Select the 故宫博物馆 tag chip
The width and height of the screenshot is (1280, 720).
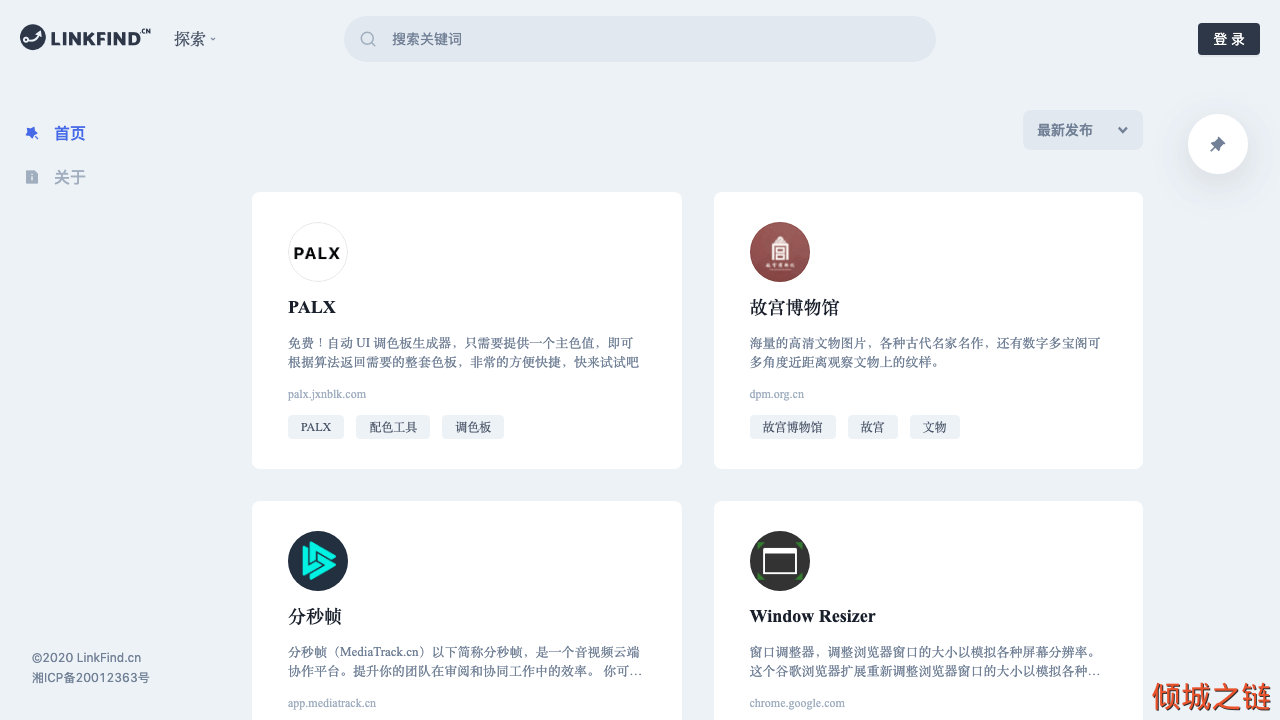[x=793, y=427]
